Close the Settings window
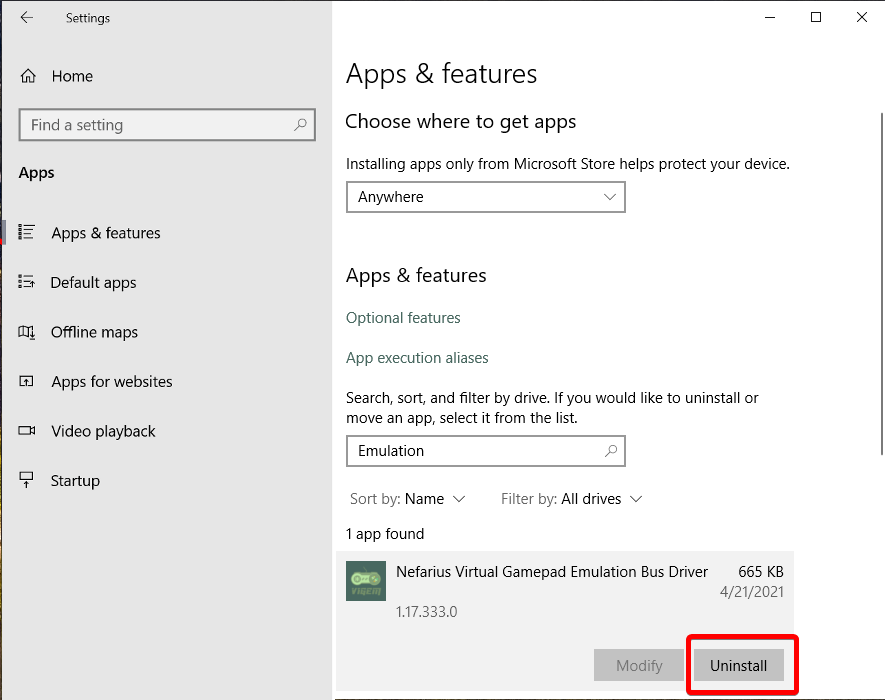 click(861, 18)
